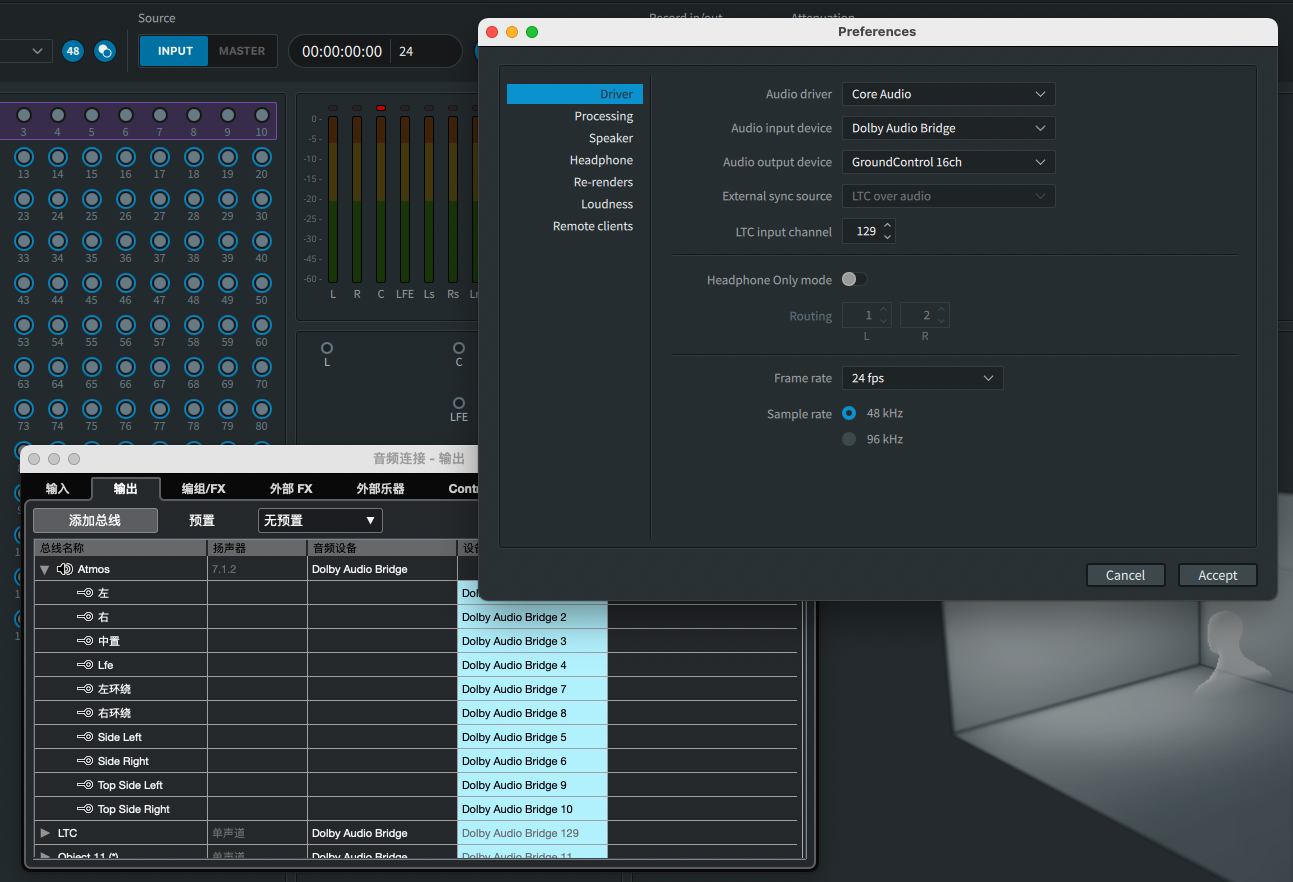Viewport: 1293px width, 882px height.
Task: Open the Frame rate 24 fps dropdown
Action: coord(921,378)
